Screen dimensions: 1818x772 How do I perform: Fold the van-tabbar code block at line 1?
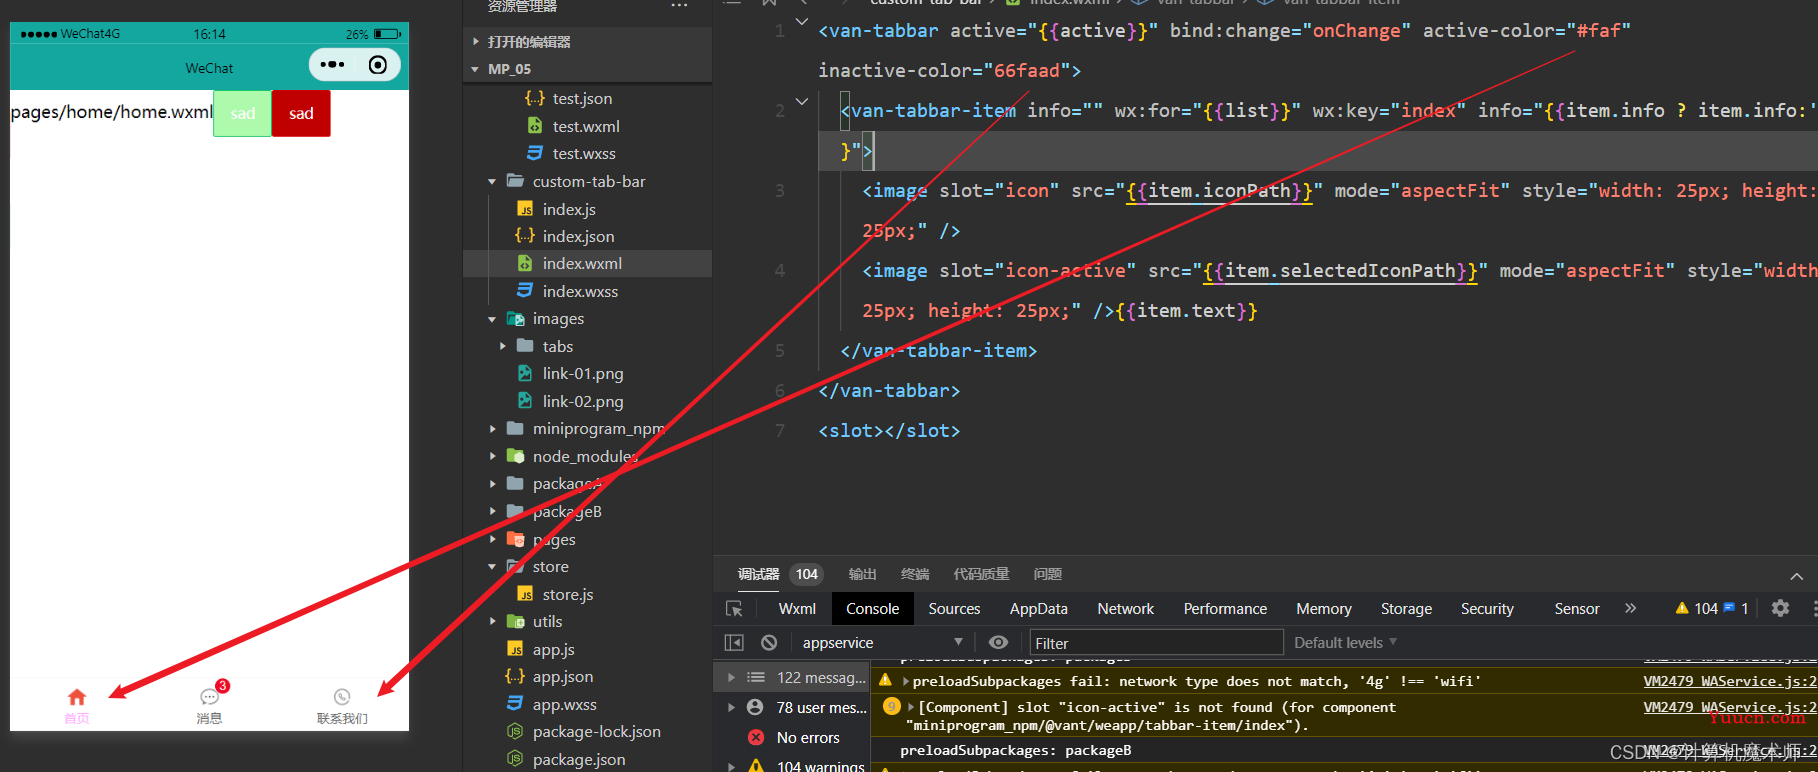[802, 21]
